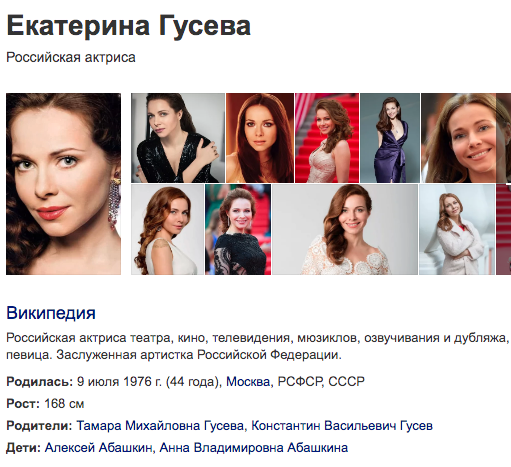Viewport: 511px width, 467px height.
Task: Open Константин Васильевич Гусев link
Action: tap(342, 426)
